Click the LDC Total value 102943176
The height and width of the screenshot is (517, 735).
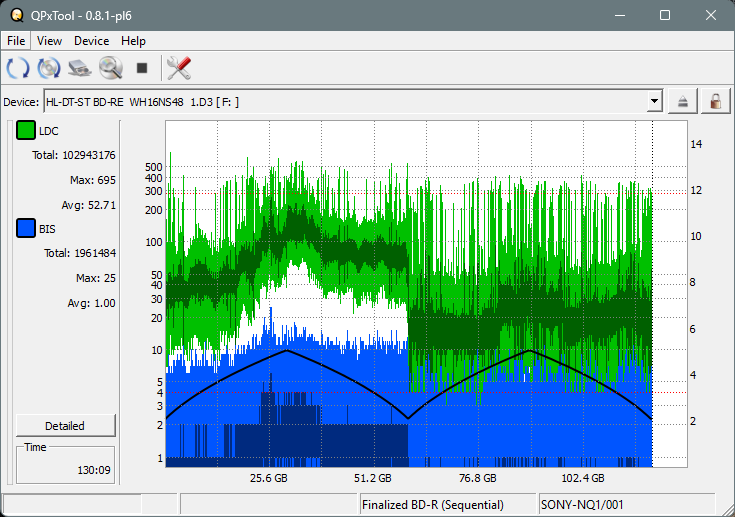tap(89, 155)
